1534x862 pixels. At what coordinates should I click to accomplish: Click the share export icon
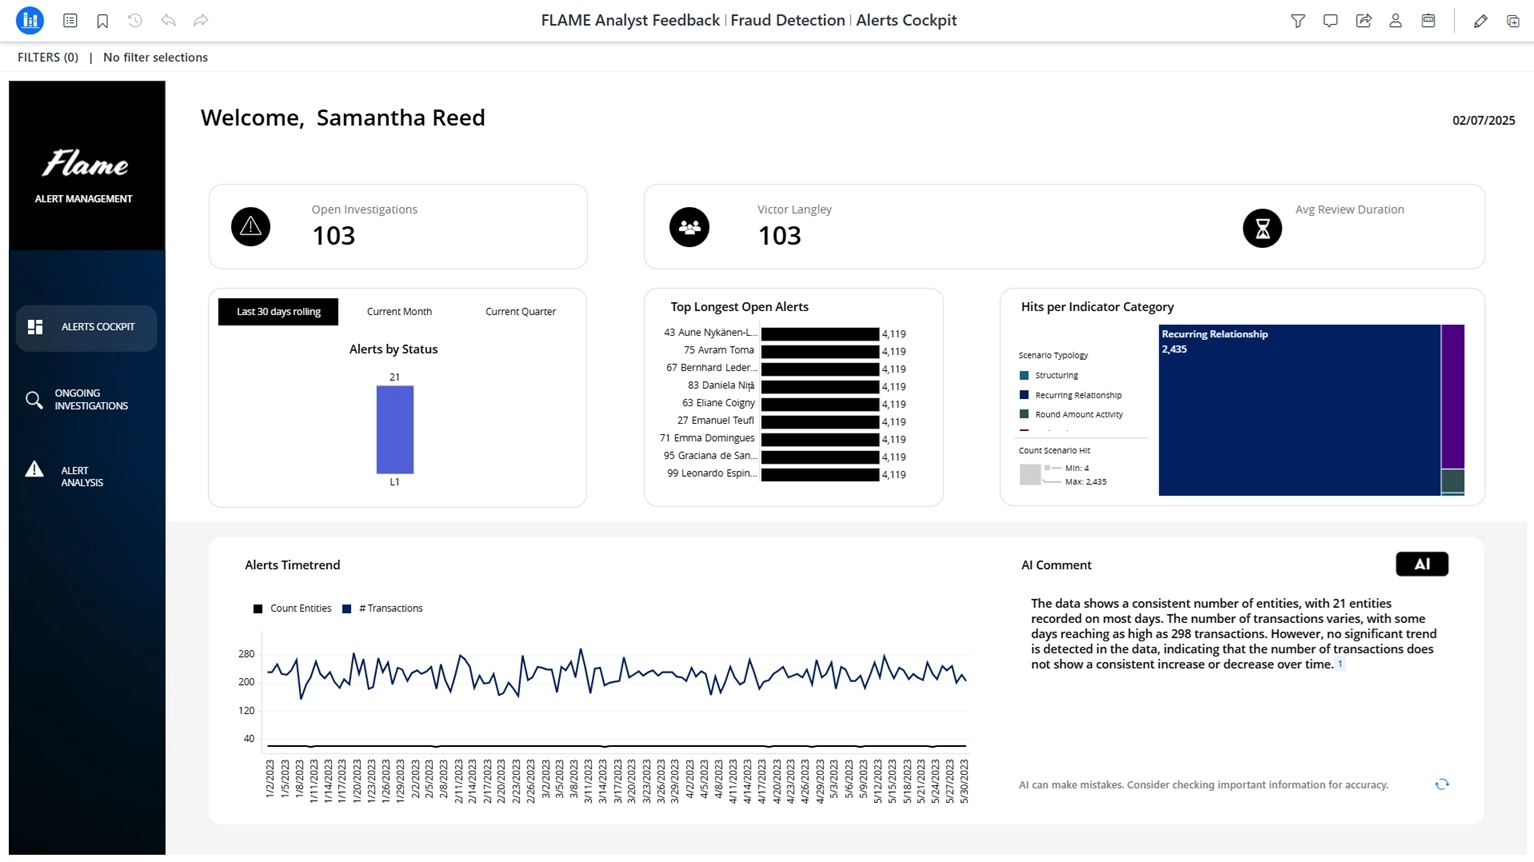coord(1363,21)
